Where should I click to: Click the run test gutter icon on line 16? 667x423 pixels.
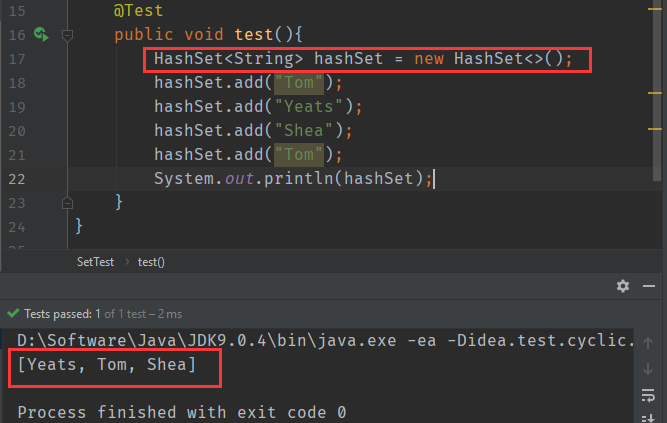(x=41, y=34)
